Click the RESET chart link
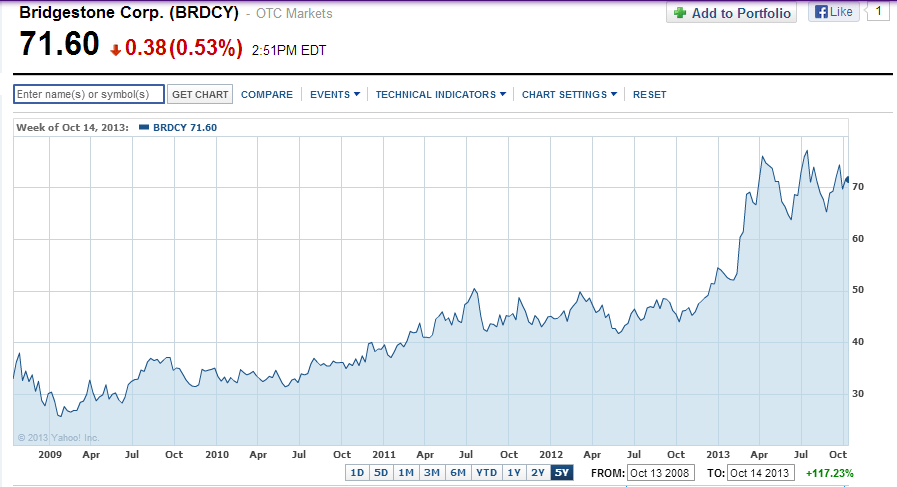The image size is (897, 487). coord(649,94)
